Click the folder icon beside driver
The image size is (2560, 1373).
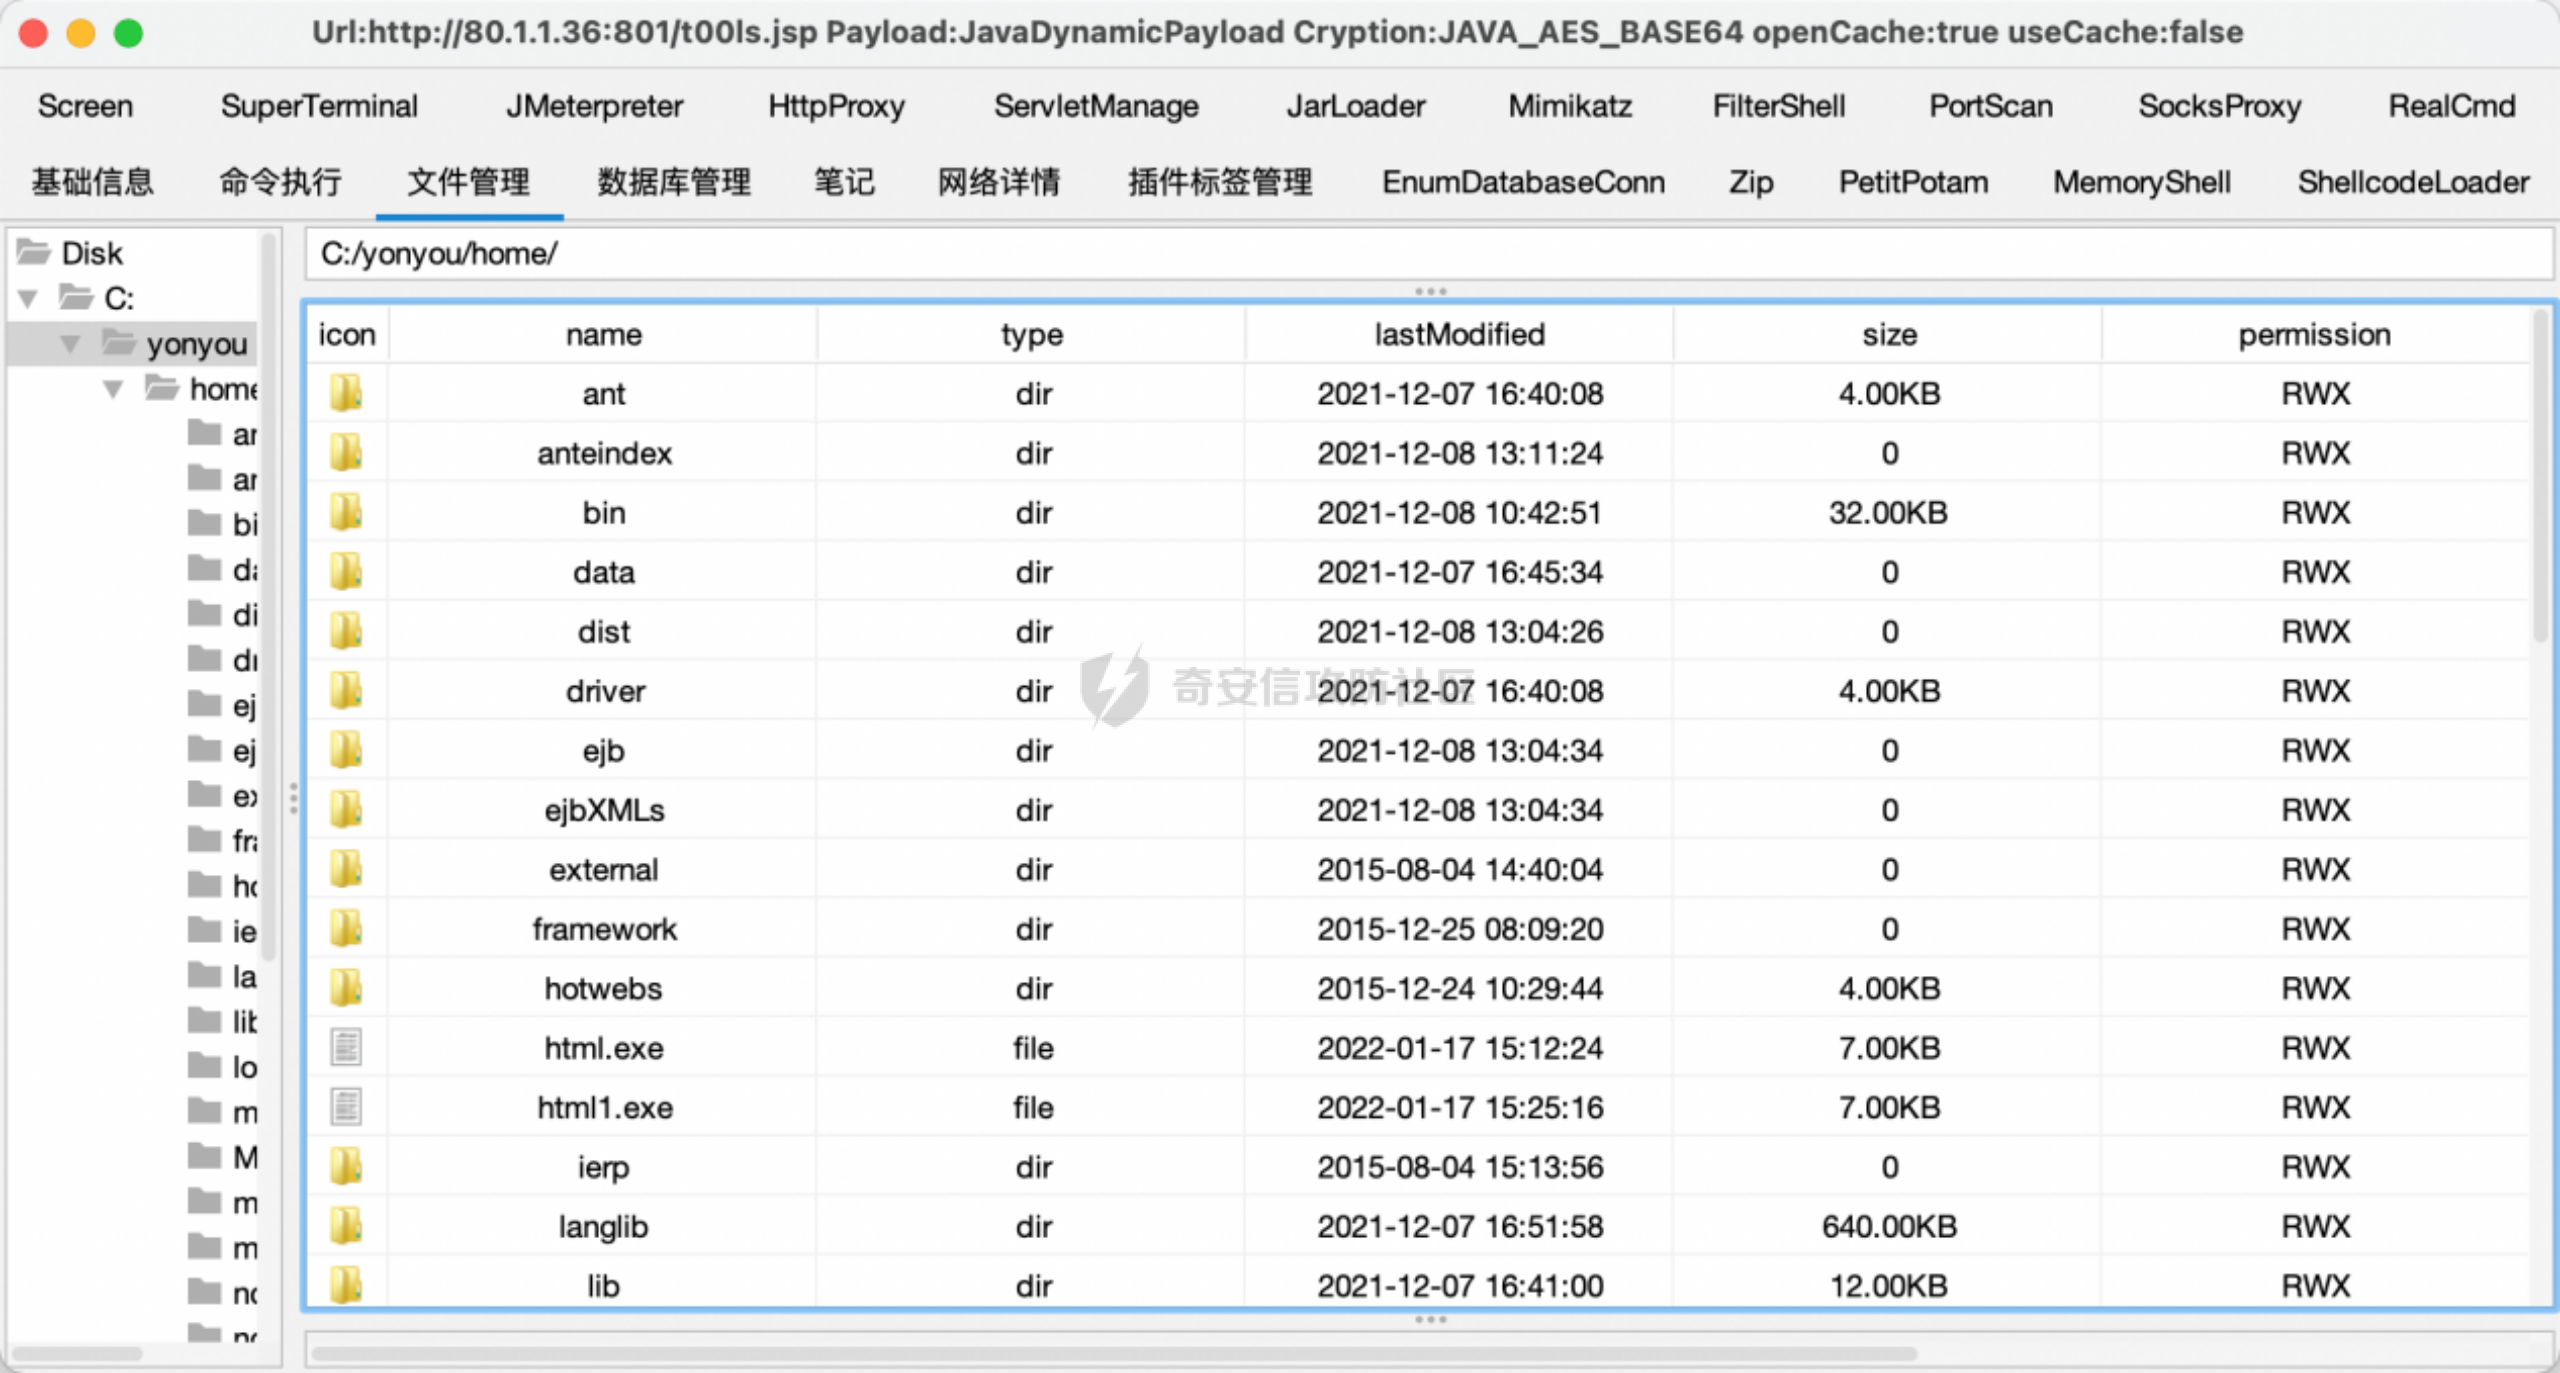[346, 690]
